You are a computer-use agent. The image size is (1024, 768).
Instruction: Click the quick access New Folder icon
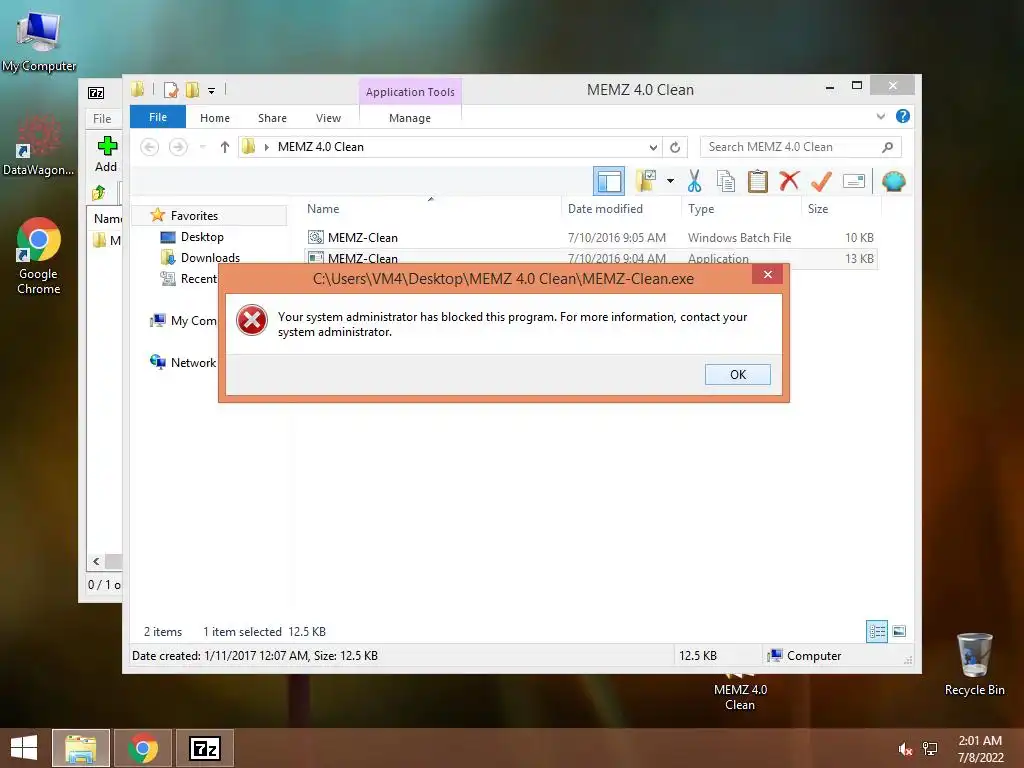click(x=192, y=89)
